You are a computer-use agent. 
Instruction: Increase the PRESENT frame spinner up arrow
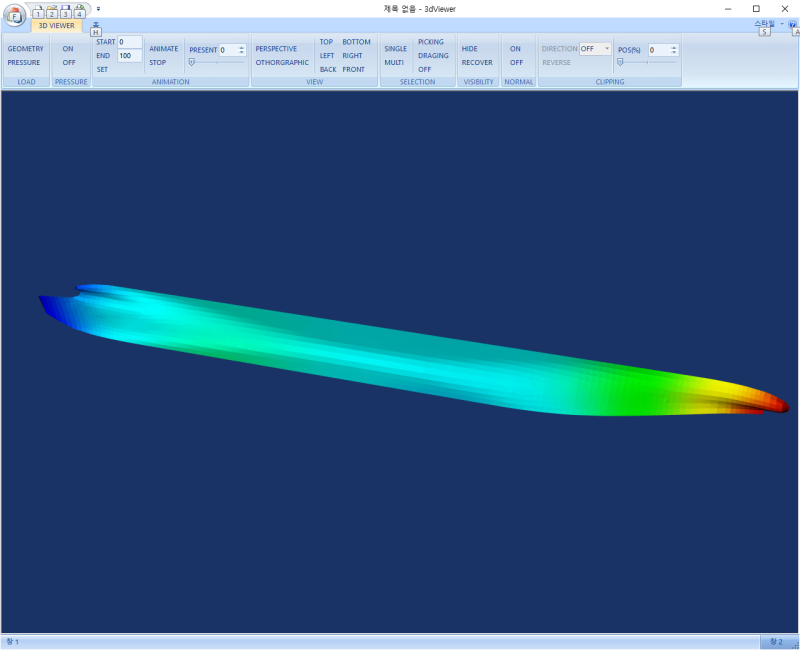click(x=241, y=47)
